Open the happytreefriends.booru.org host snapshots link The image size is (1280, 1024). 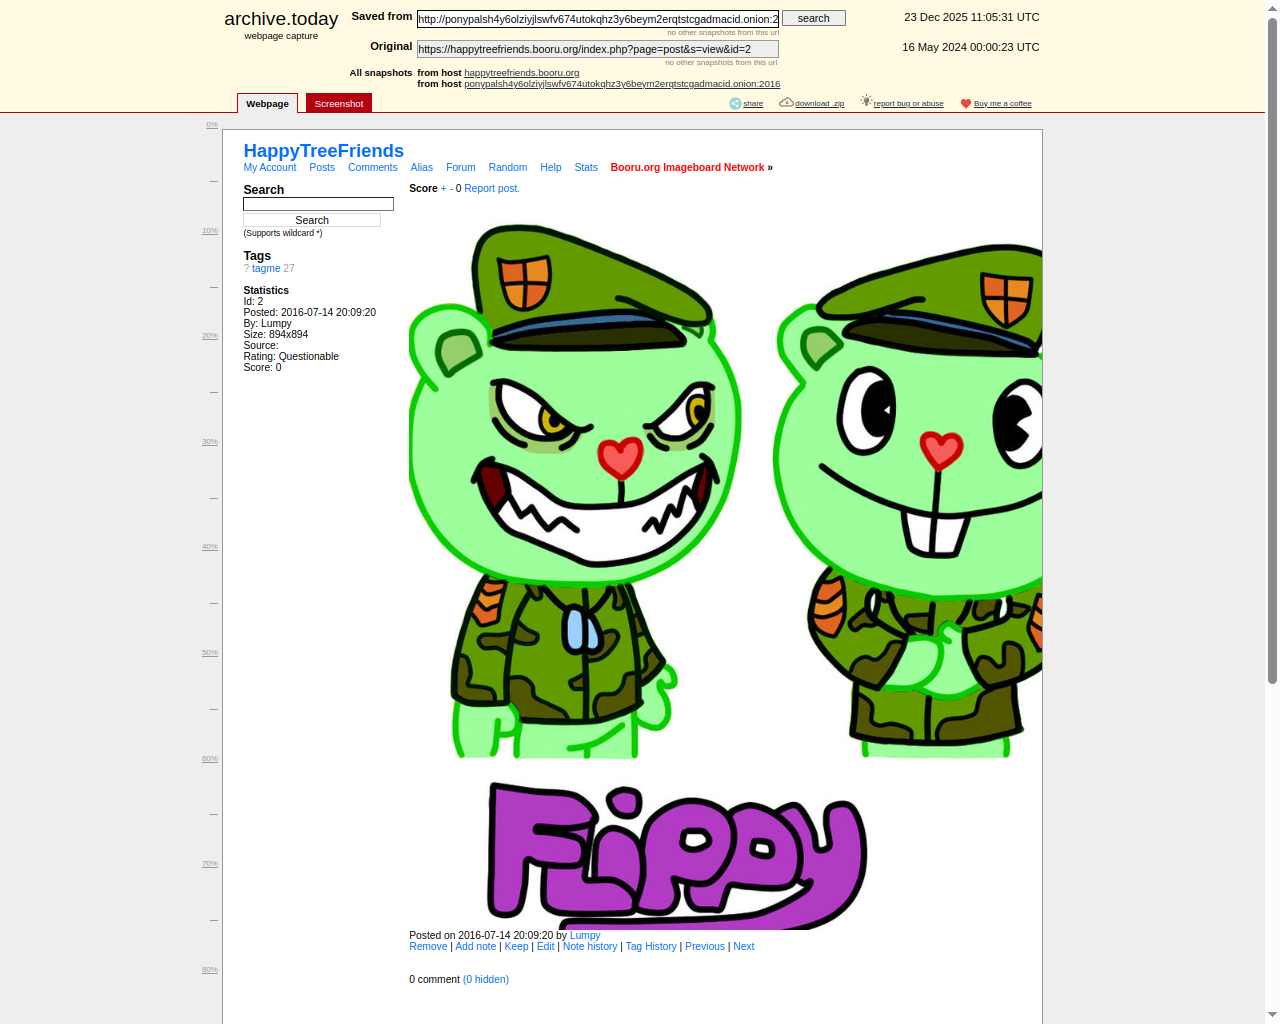(522, 73)
